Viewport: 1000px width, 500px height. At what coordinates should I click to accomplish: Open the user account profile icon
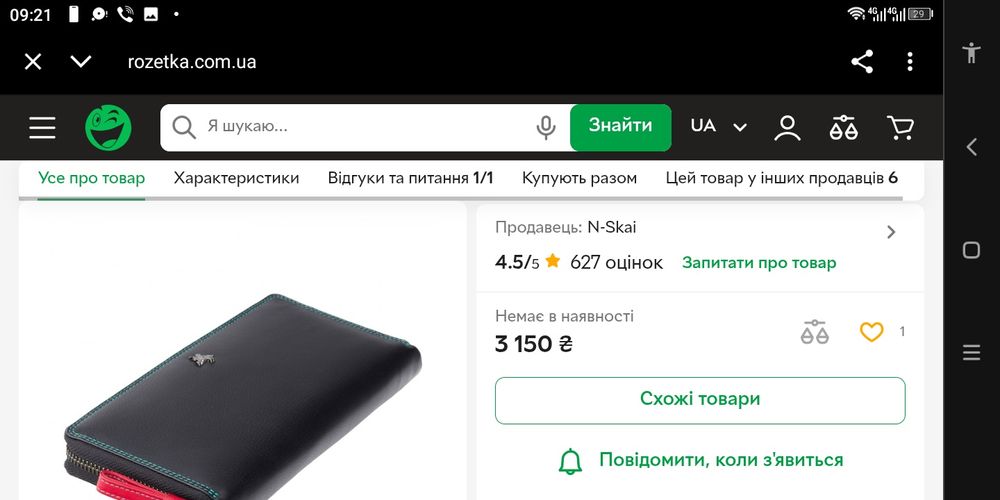[787, 128]
